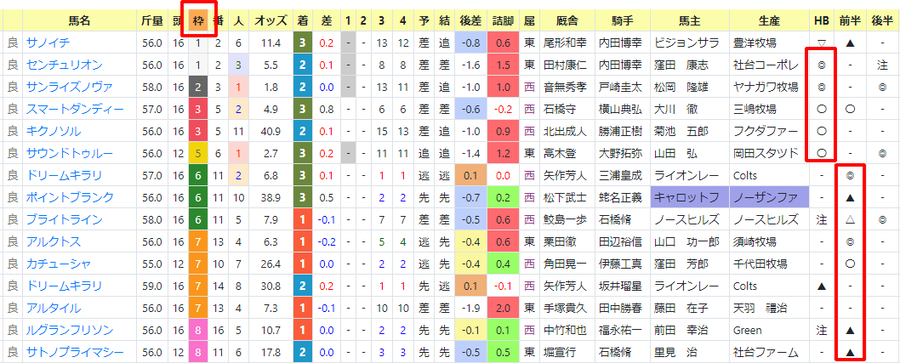Select odds value 1.8
The height and width of the screenshot is (363, 900).
click(x=270, y=87)
